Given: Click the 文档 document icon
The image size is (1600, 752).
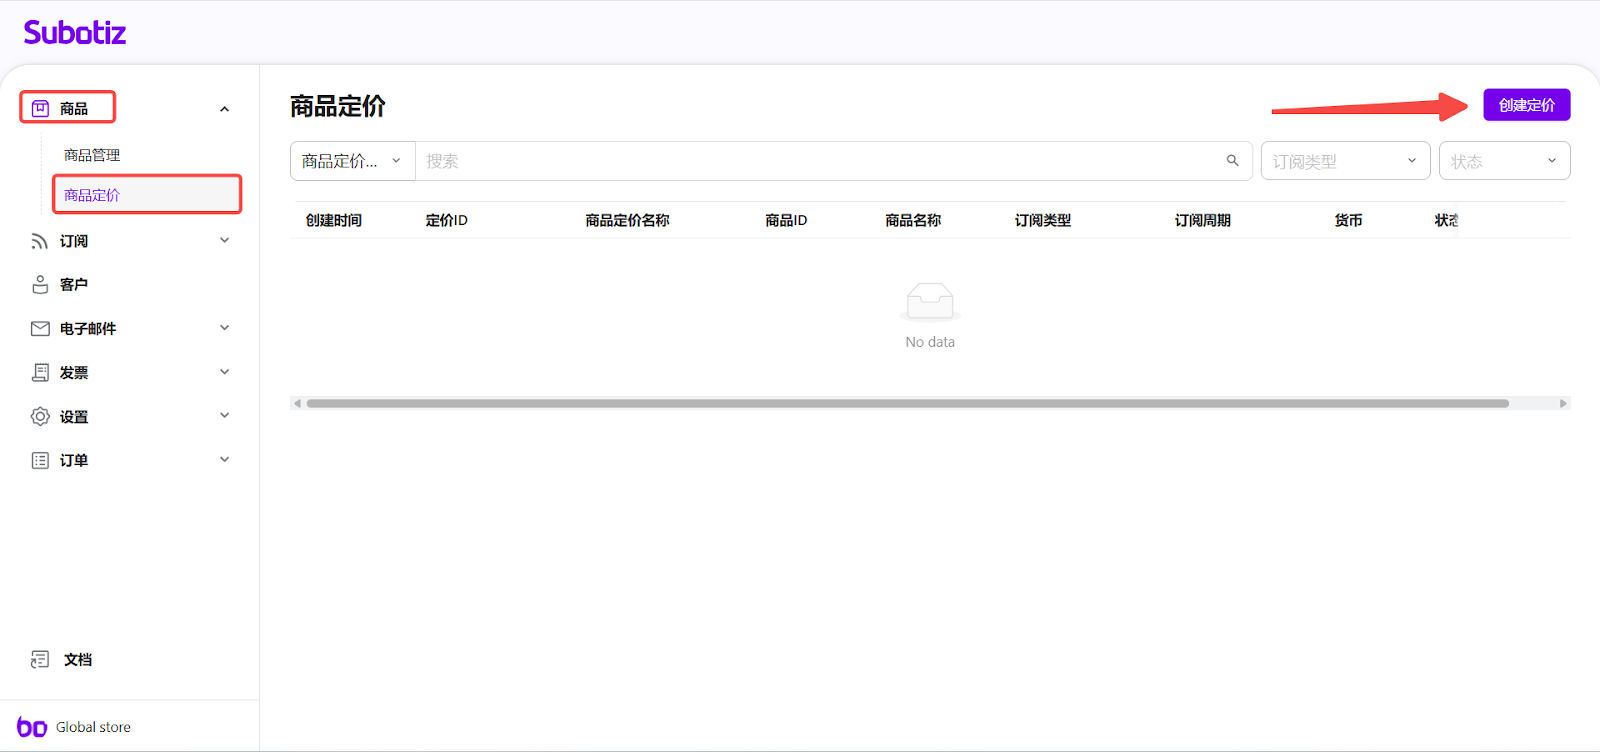Looking at the screenshot, I should 40,660.
